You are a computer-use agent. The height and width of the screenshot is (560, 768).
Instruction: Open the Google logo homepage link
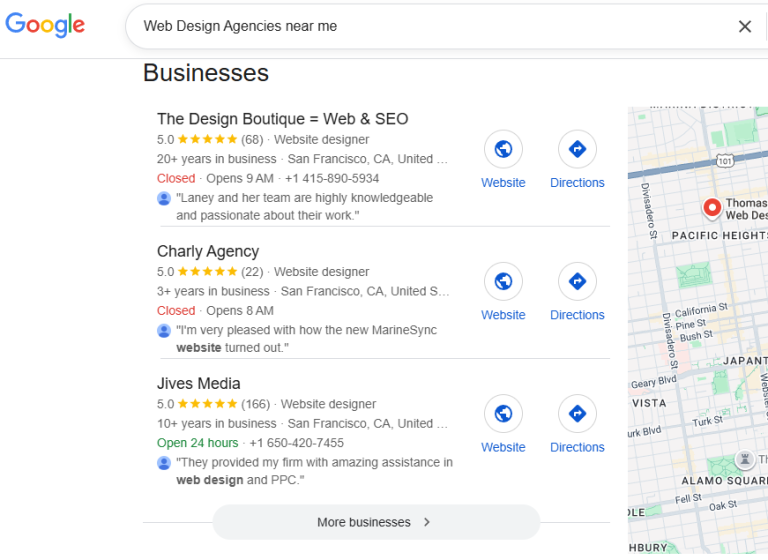[45, 25]
